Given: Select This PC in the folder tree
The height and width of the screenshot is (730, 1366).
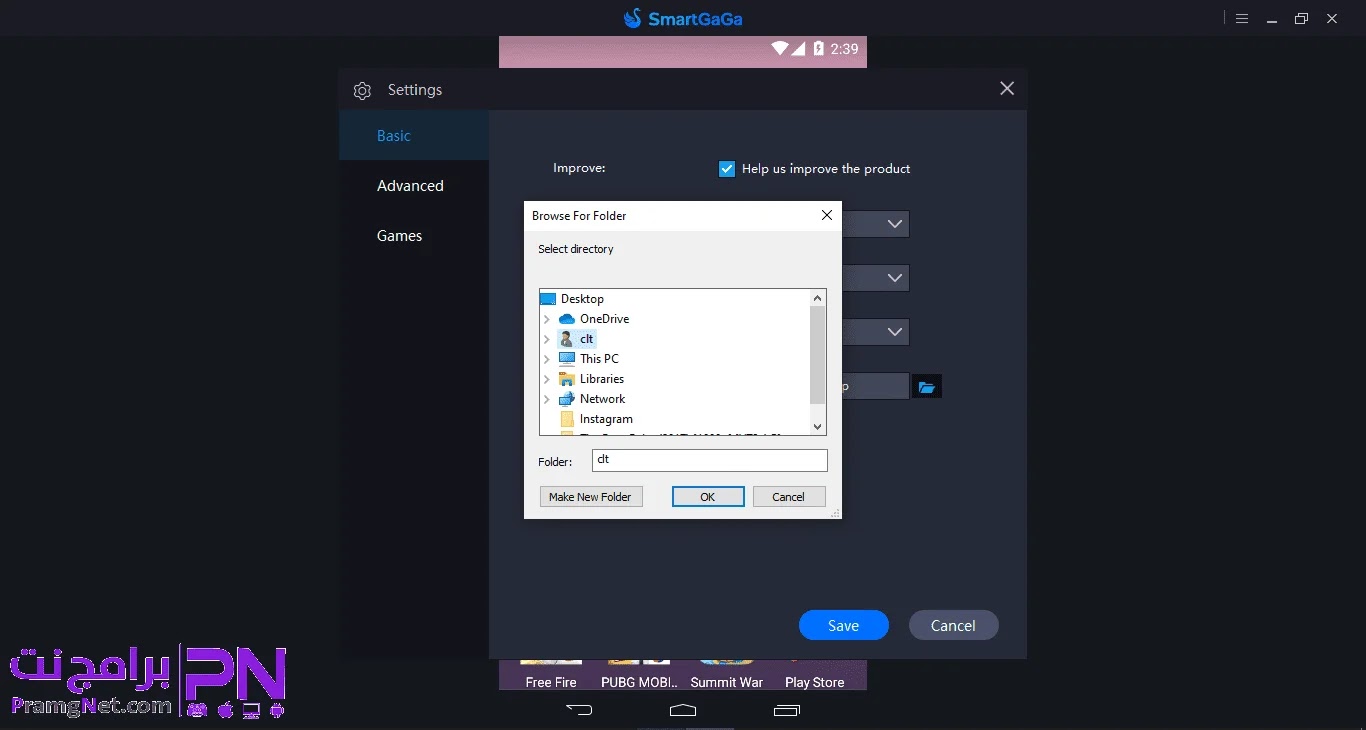Looking at the screenshot, I should tap(599, 359).
